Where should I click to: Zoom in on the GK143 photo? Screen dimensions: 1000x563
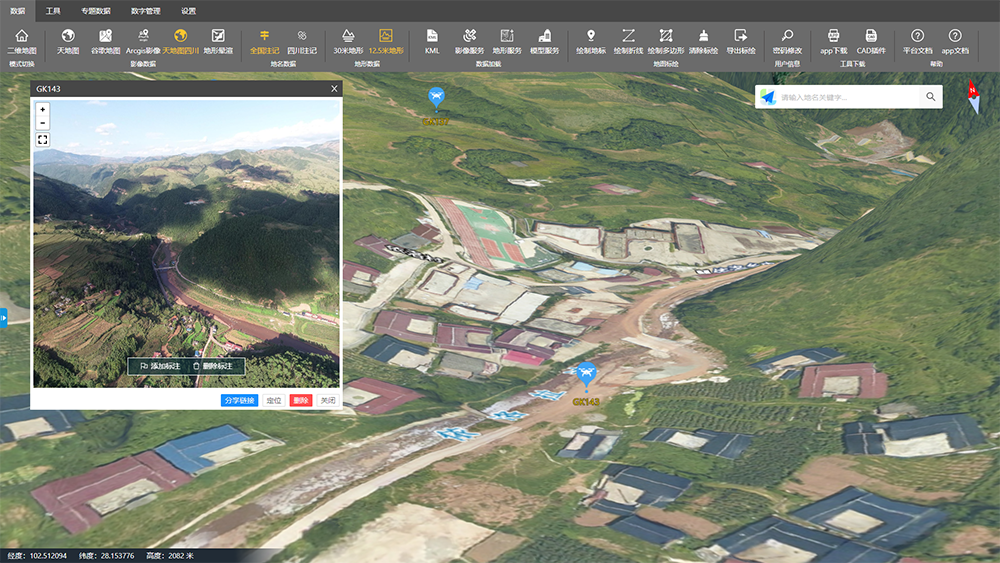coord(43,109)
